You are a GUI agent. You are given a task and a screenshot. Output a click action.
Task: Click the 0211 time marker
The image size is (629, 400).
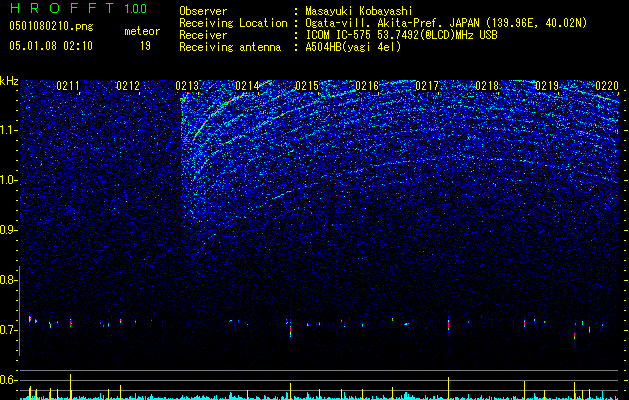click(x=68, y=85)
